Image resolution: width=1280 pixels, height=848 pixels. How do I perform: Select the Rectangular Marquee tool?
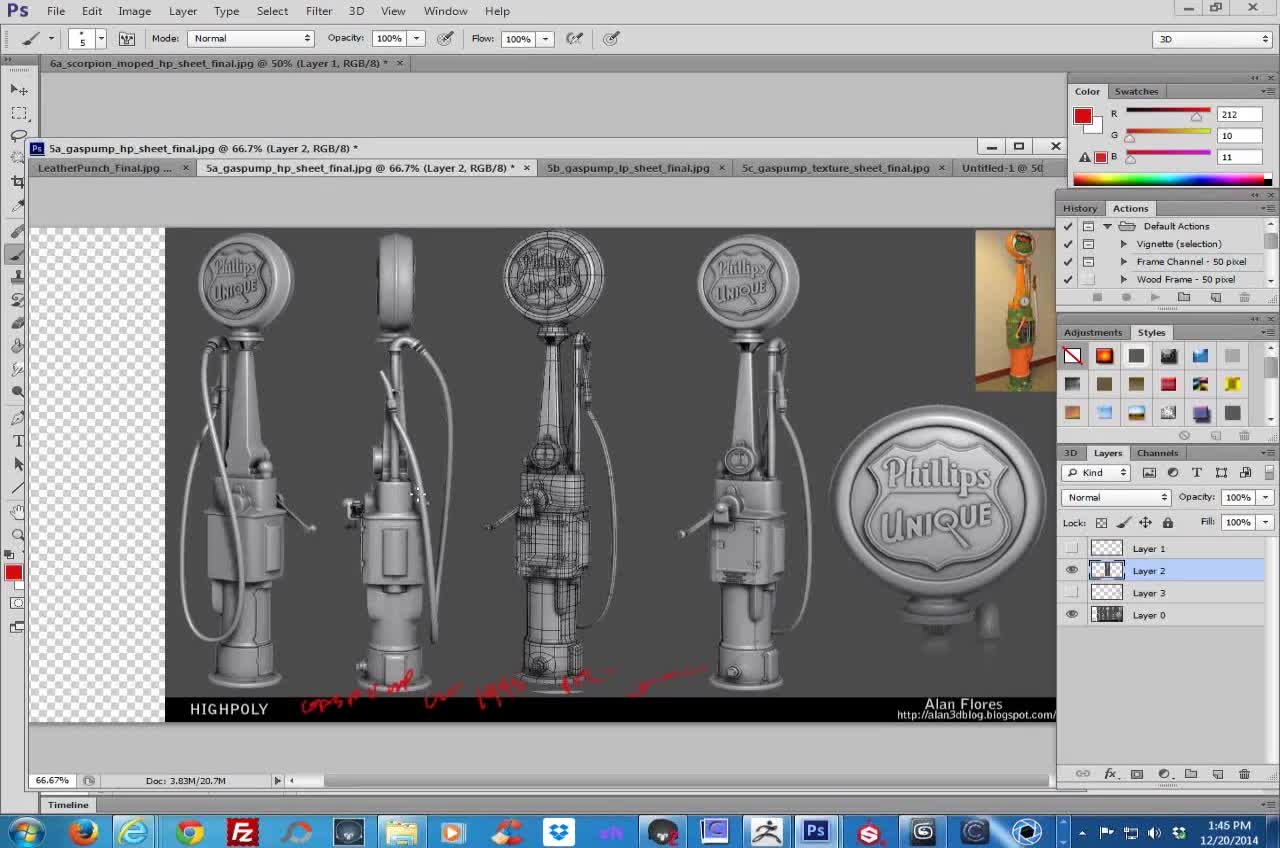coord(18,113)
